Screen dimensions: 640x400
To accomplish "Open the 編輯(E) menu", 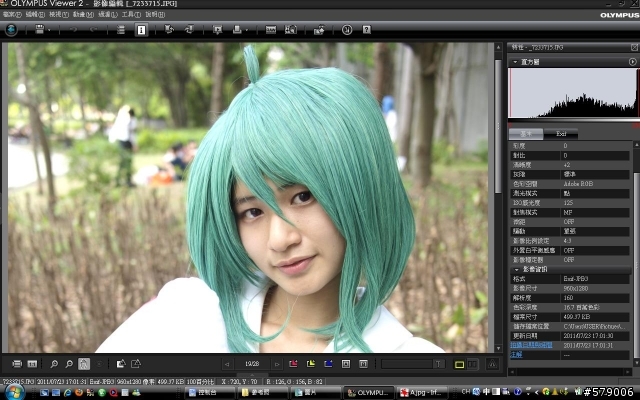I will (35, 14).
